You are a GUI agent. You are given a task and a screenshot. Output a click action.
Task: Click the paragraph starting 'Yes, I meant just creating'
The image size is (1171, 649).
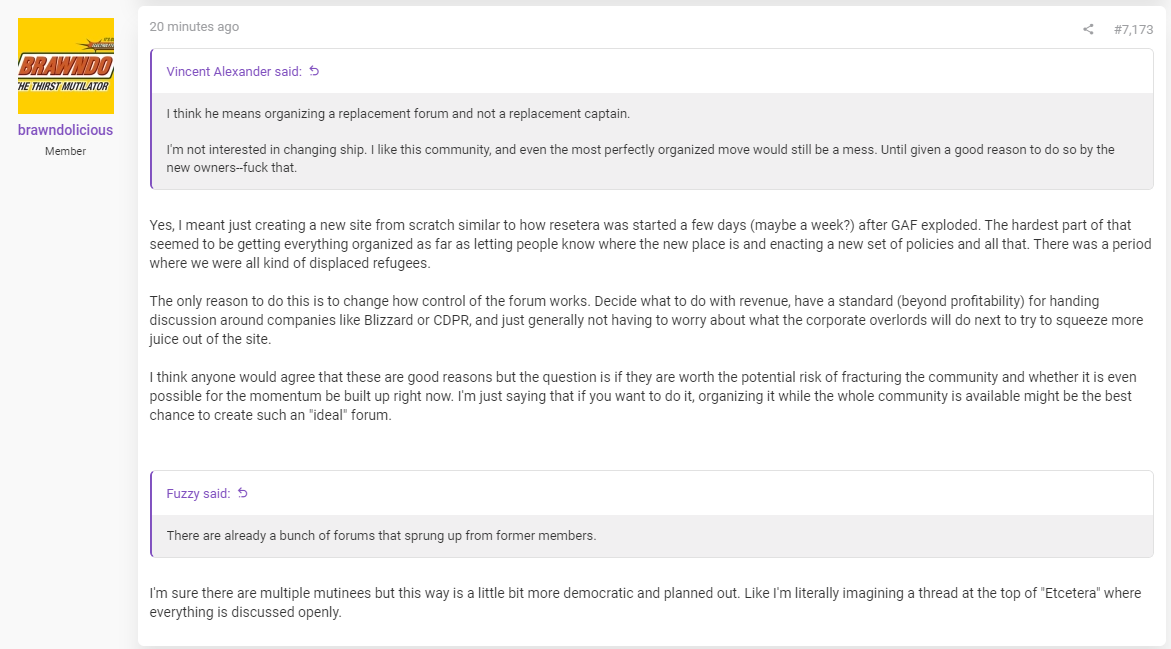[650, 244]
